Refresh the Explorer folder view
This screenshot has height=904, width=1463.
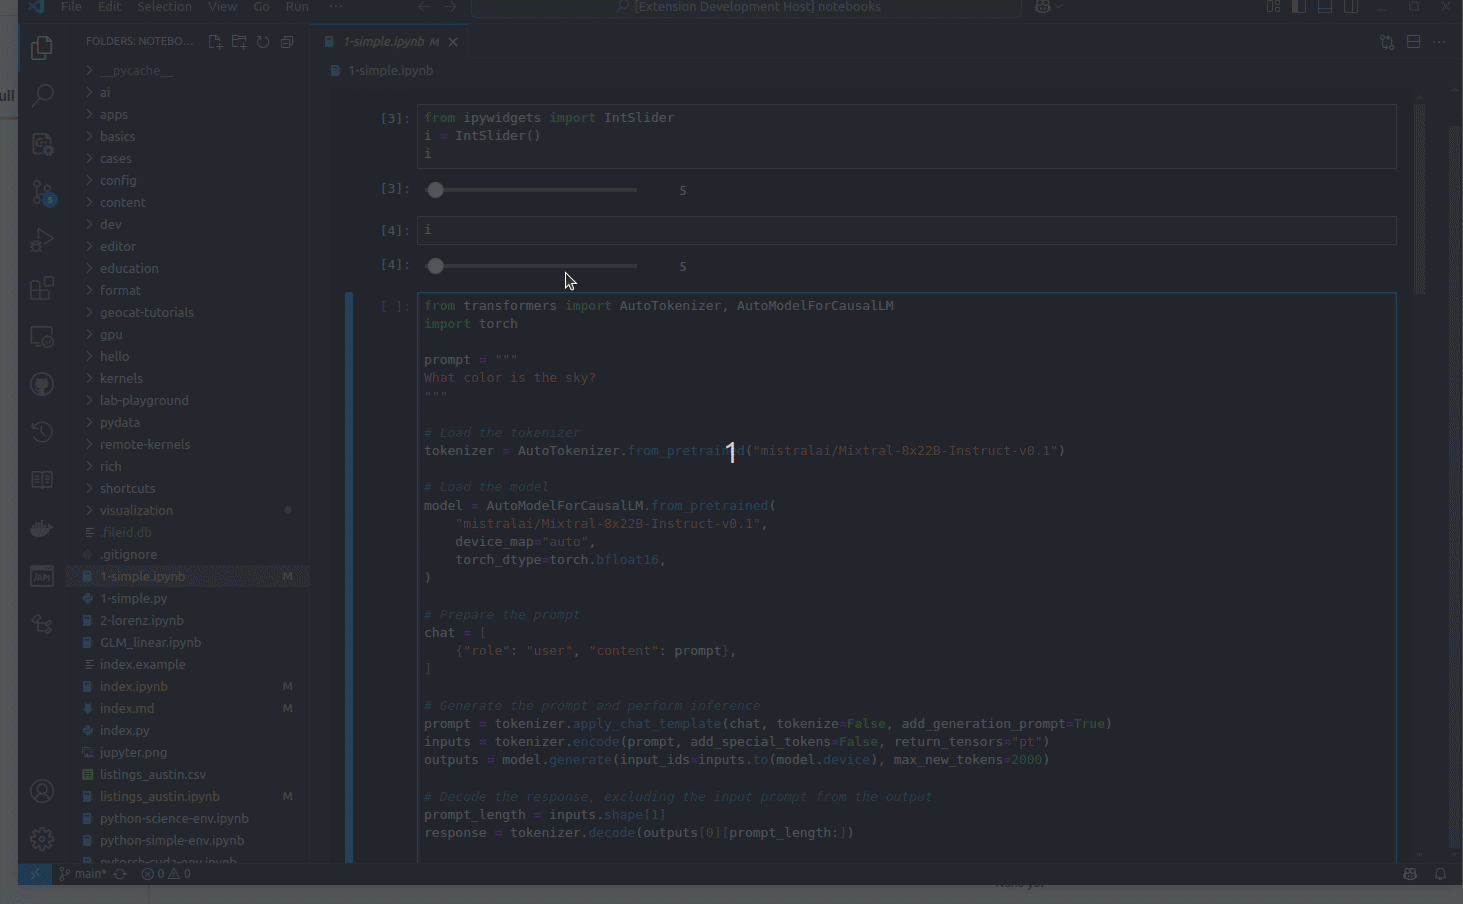pos(263,42)
